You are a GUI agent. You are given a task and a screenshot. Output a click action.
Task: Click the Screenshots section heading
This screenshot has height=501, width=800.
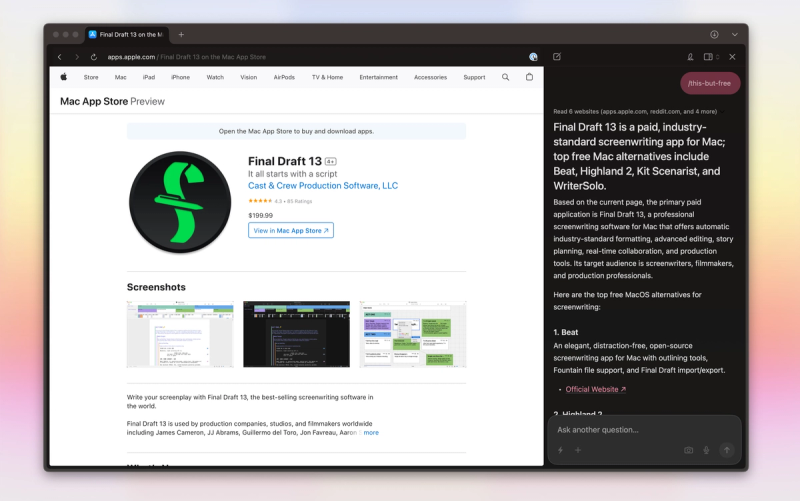click(156, 287)
